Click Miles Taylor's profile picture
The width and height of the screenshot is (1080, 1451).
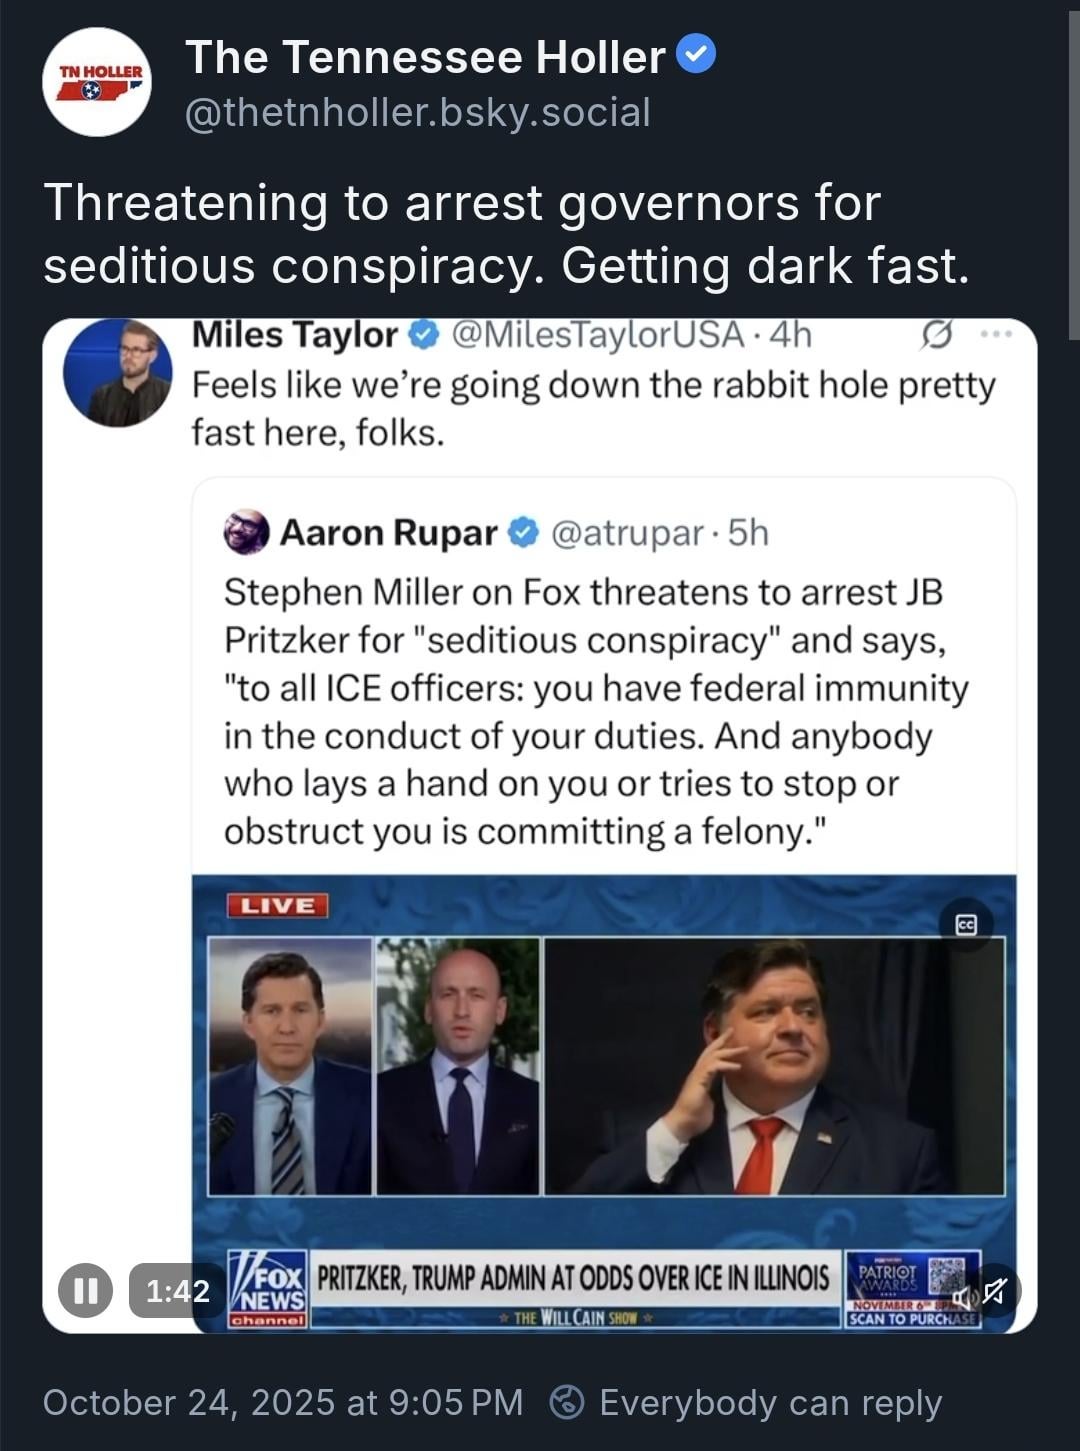pos(118,373)
